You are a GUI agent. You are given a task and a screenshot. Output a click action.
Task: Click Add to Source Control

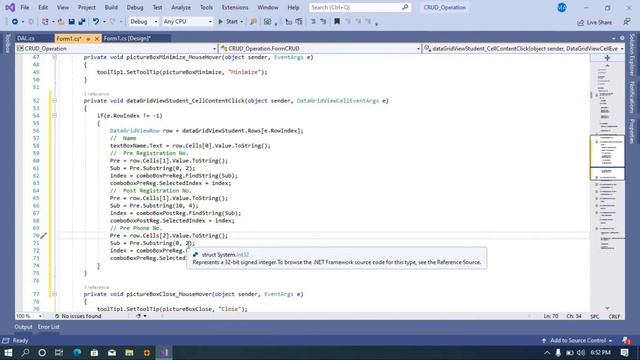click(x=578, y=340)
